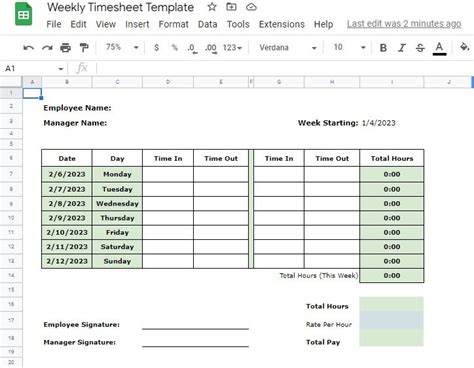Select row 14 header
Image resolution: width=474 pixels, height=368 pixels.
(x=11, y=275)
